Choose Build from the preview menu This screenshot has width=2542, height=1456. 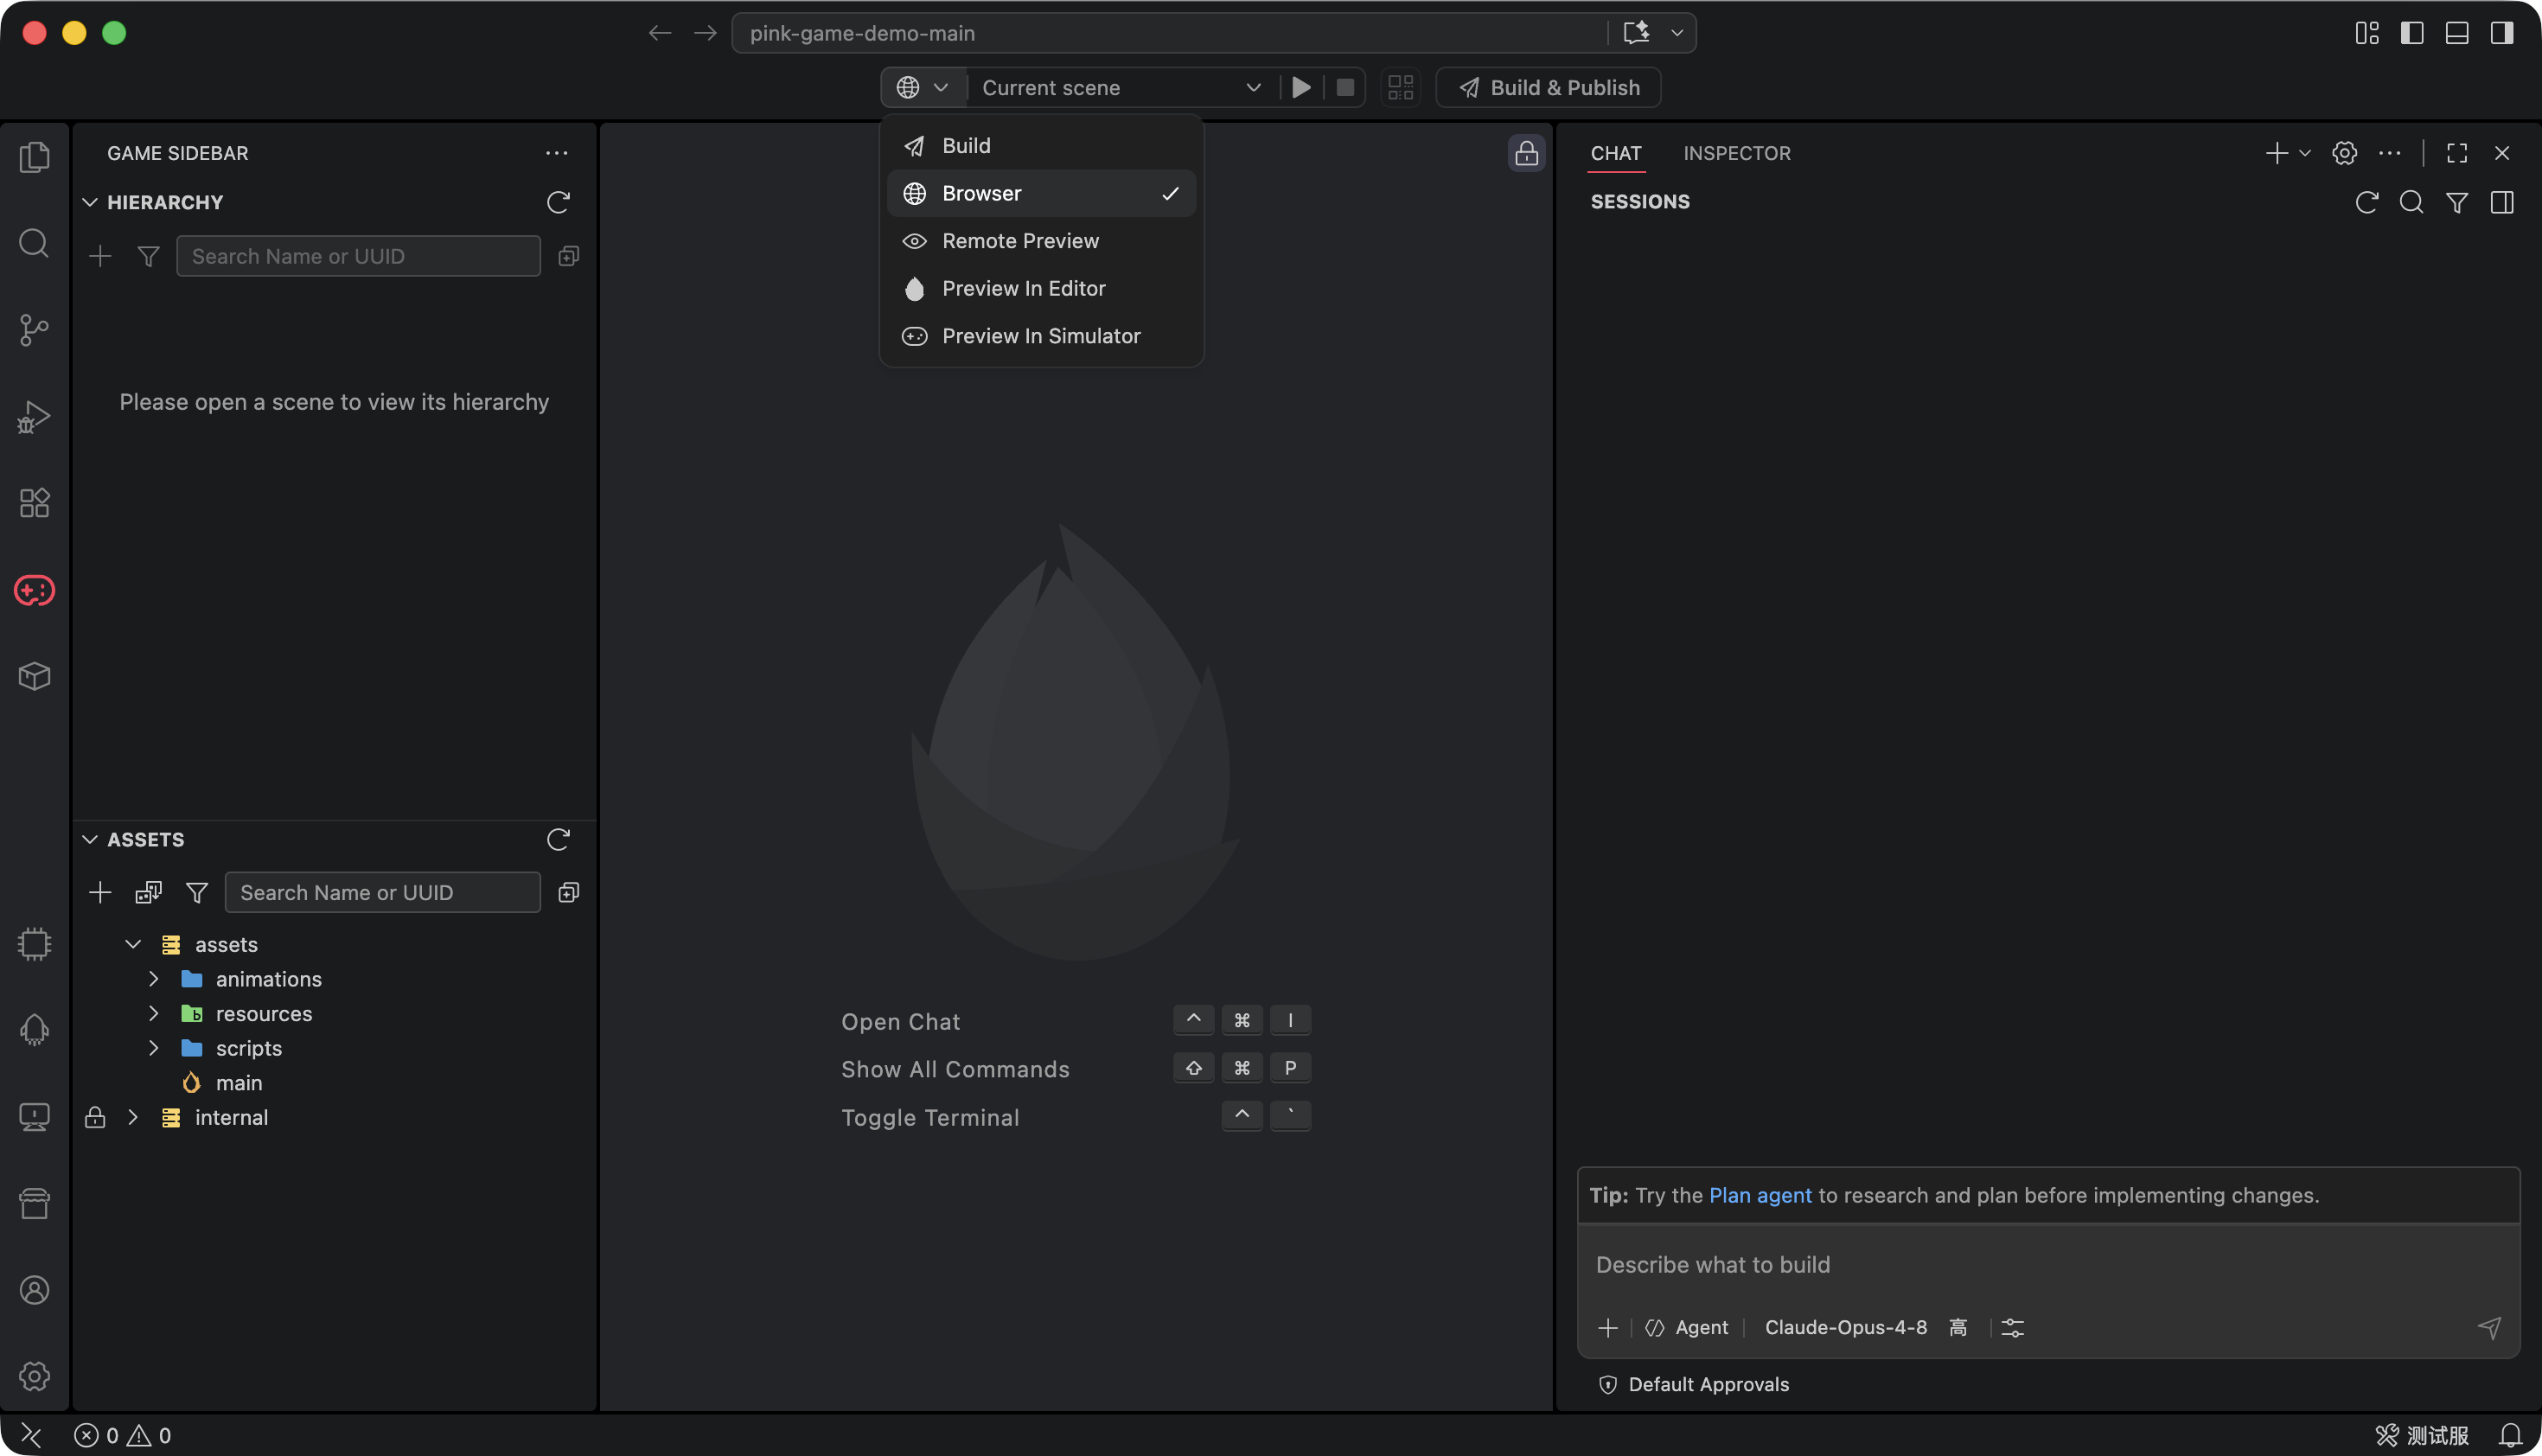click(x=1041, y=145)
